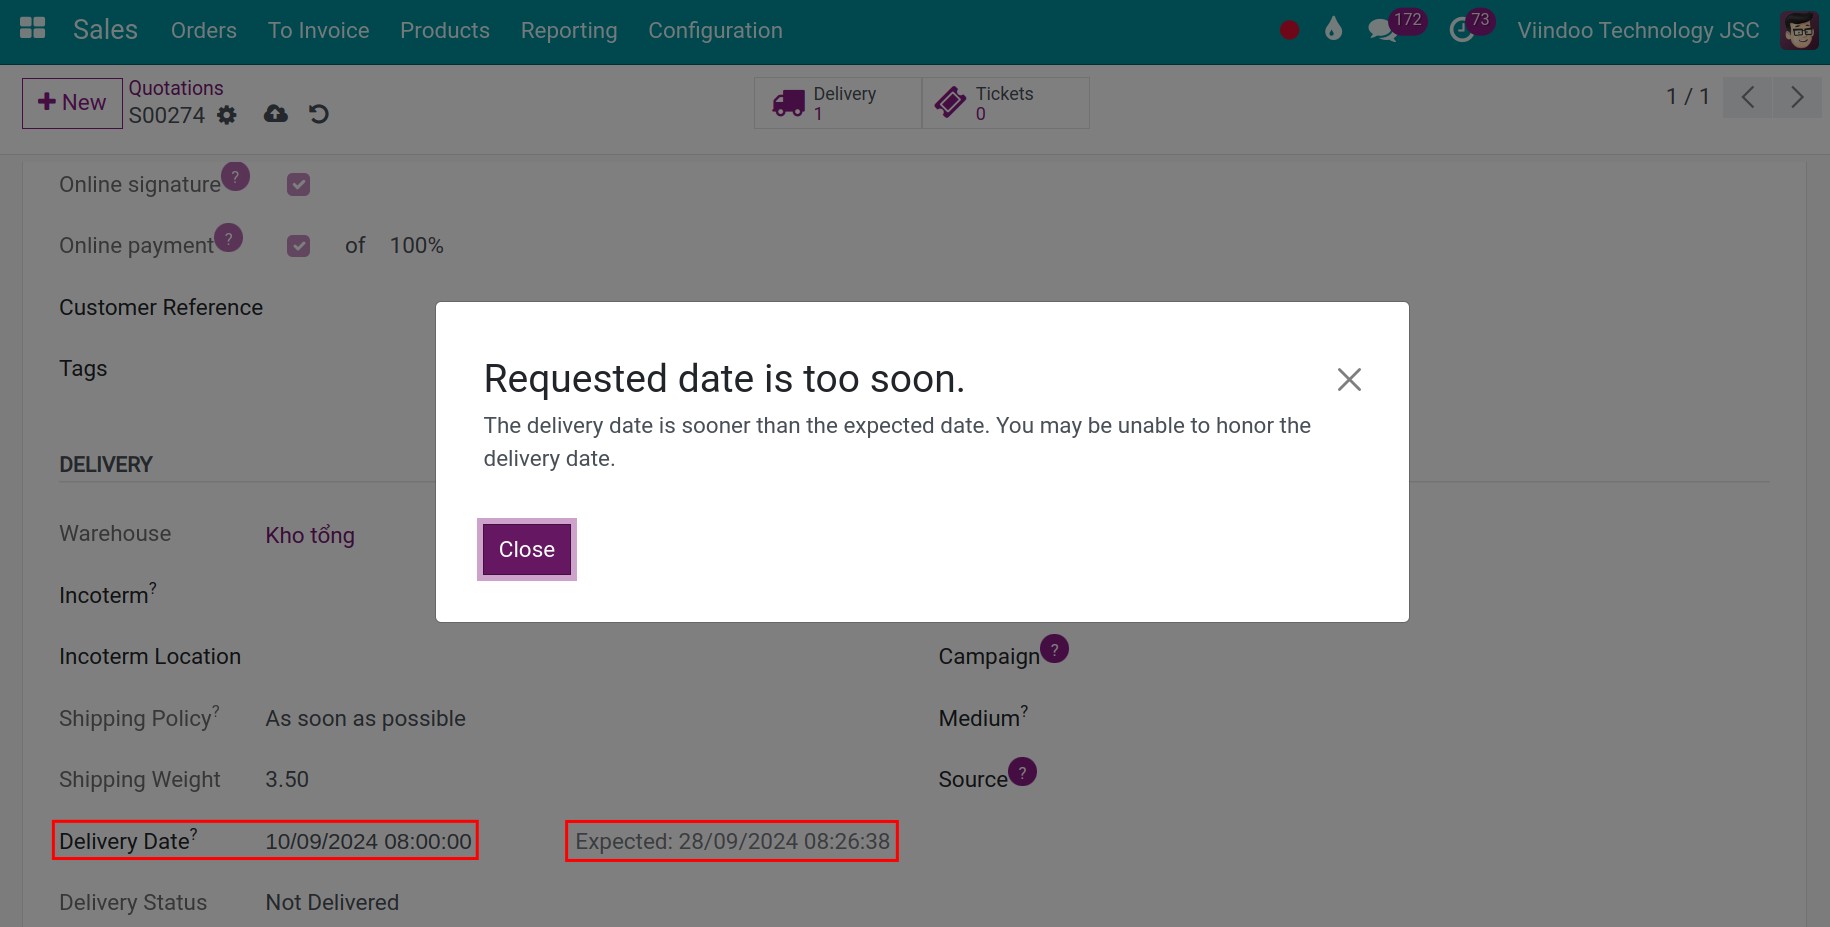Screen dimensions: 1830x927
Task: Open the Delivery smart button with truck icon
Action: [838, 103]
